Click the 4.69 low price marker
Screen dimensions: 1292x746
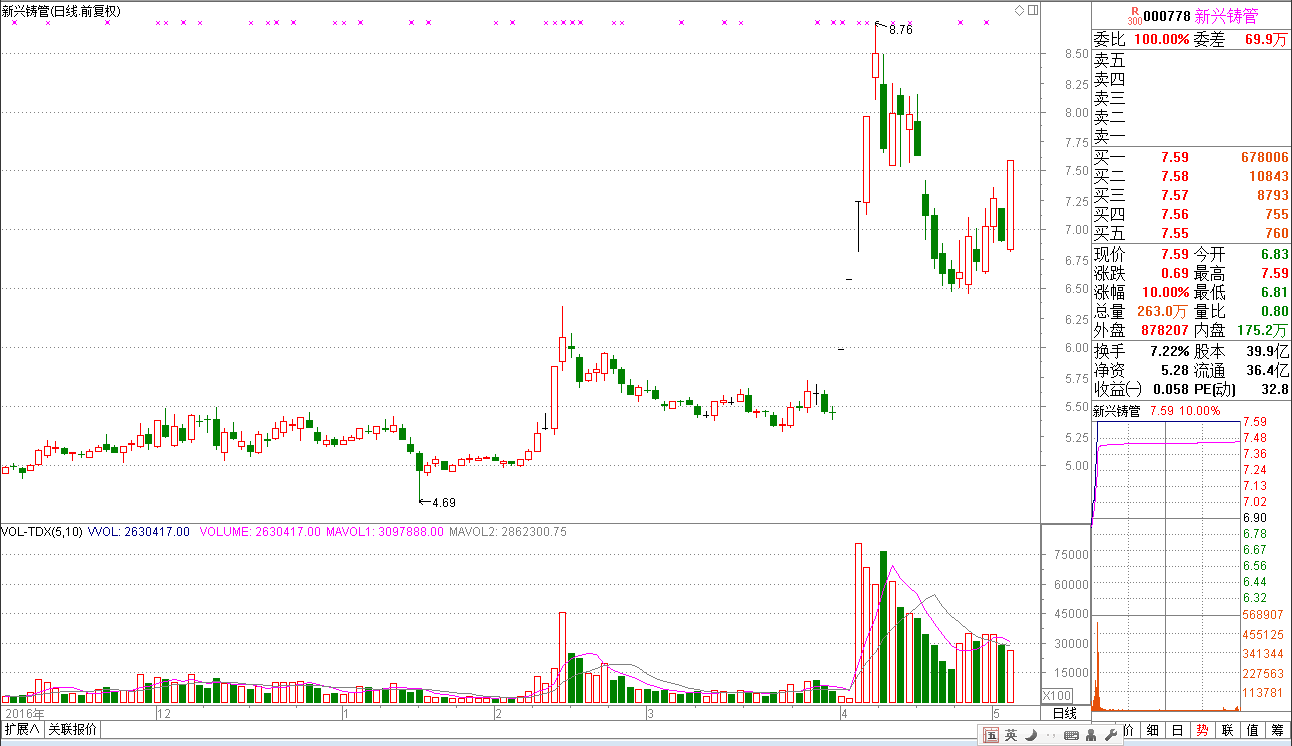pos(443,503)
